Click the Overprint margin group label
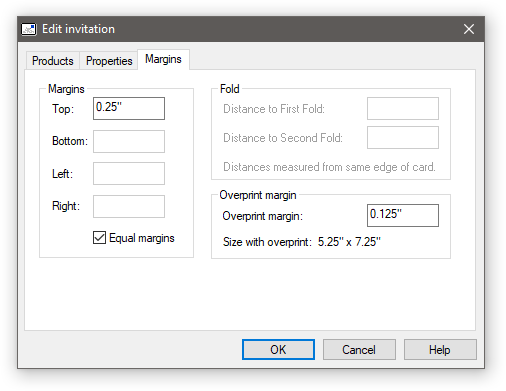 pos(258,195)
